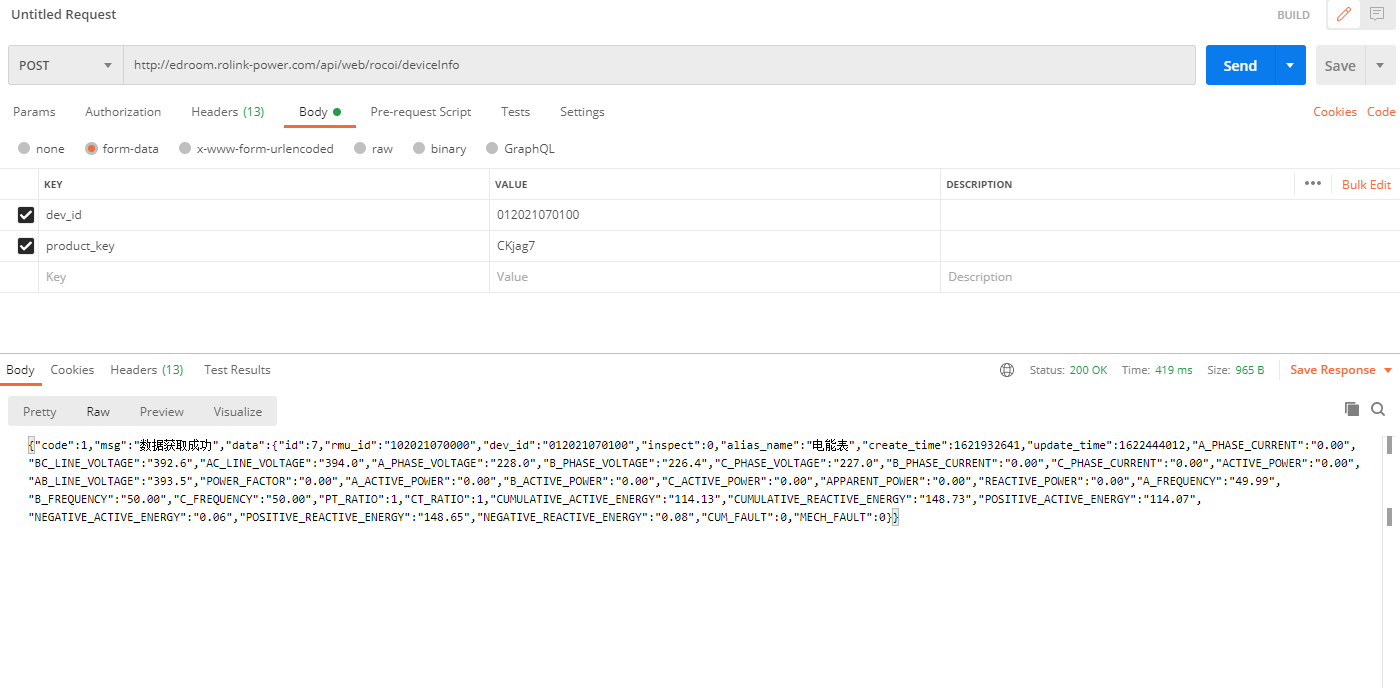This screenshot has height=688, width=1400.
Task: Open the Save Response dropdown
Action: pos(1340,370)
